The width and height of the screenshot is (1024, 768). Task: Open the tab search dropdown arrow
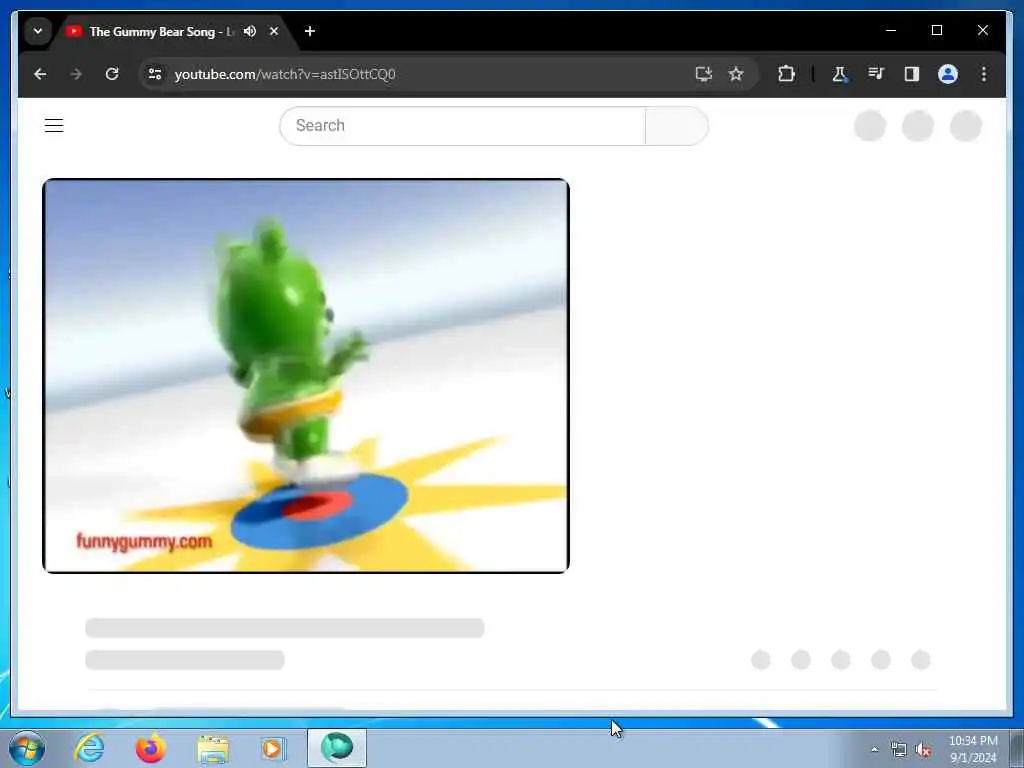(38, 31)
